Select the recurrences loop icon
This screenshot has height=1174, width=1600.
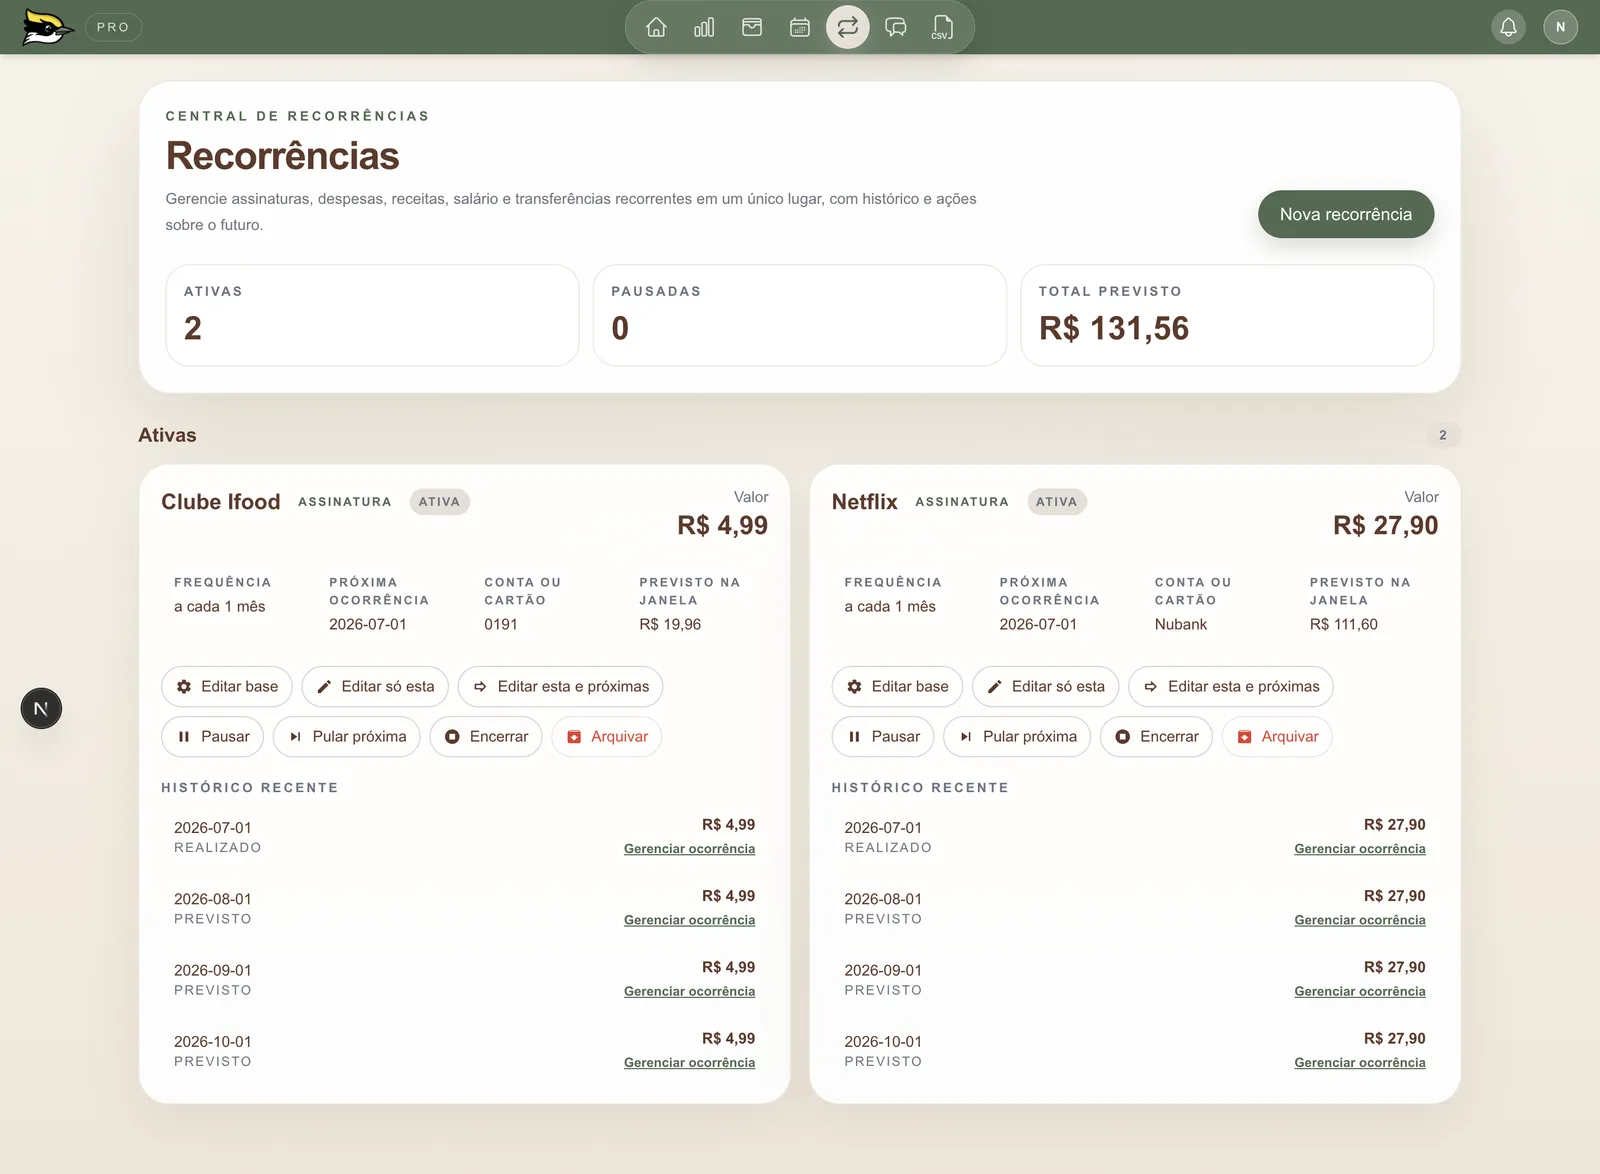point(848,27)
